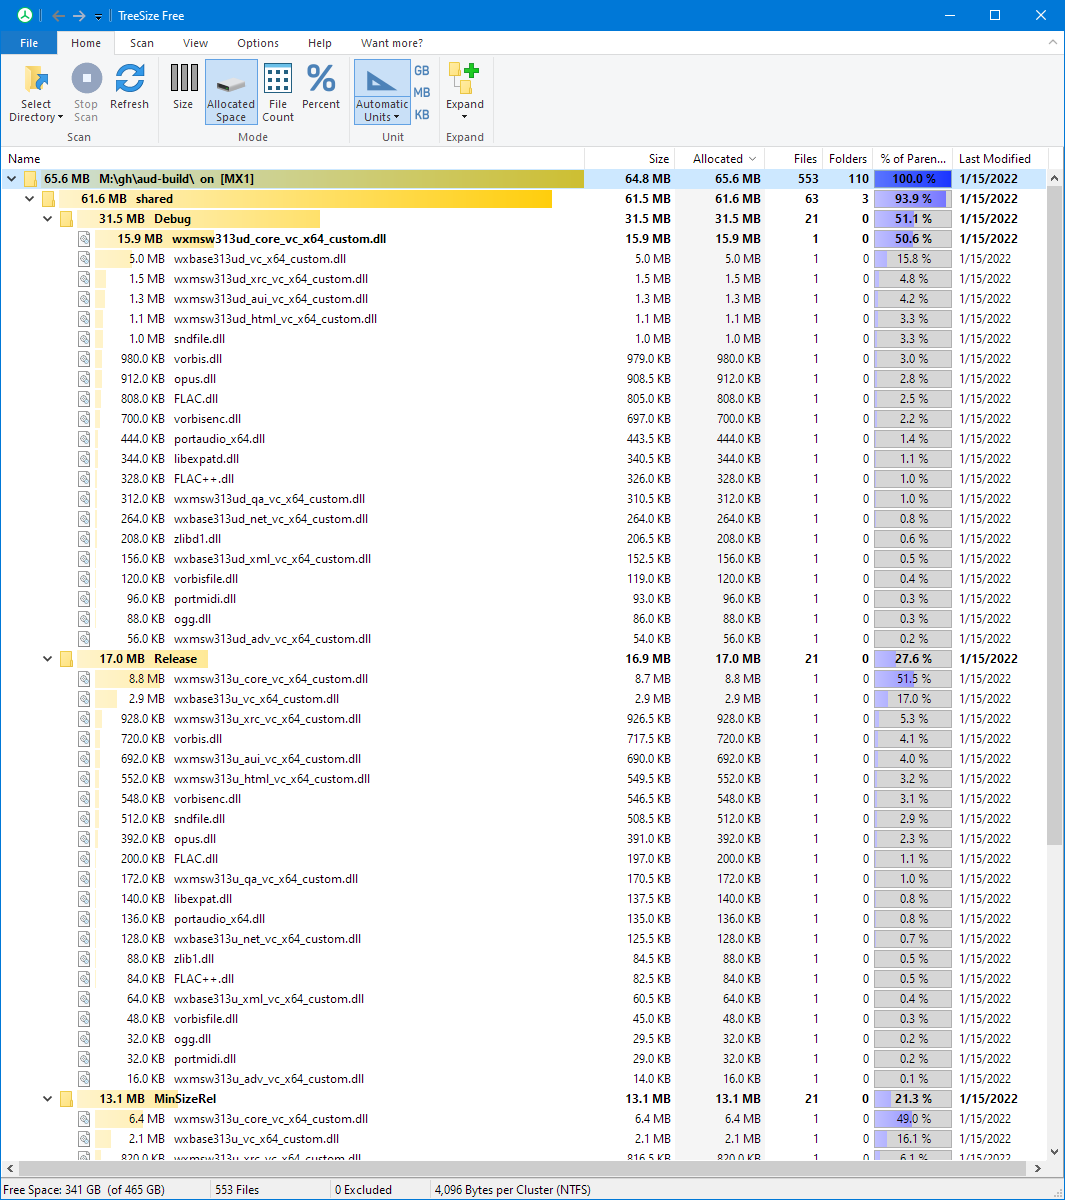Collapse the Release folder node
This screenshot has height=1200, width=1065.
[x=48, y=659]
